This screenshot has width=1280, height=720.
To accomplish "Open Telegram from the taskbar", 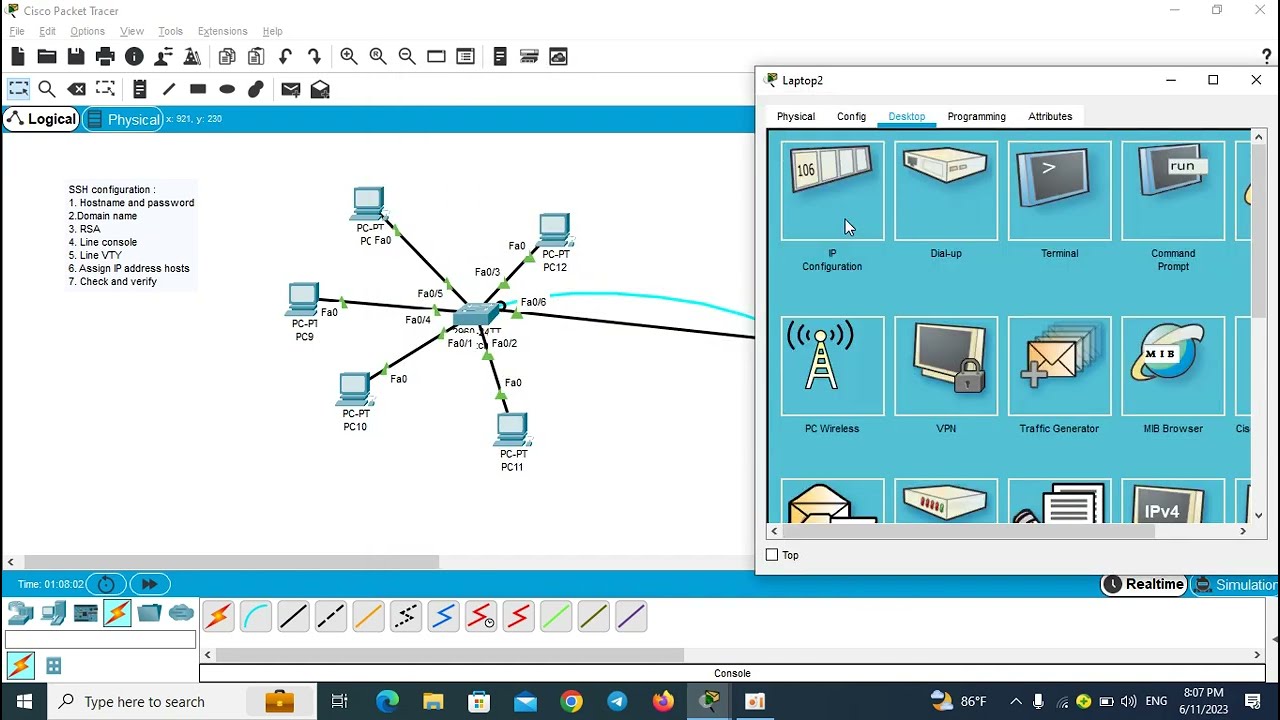I will [x=617, y=701].
